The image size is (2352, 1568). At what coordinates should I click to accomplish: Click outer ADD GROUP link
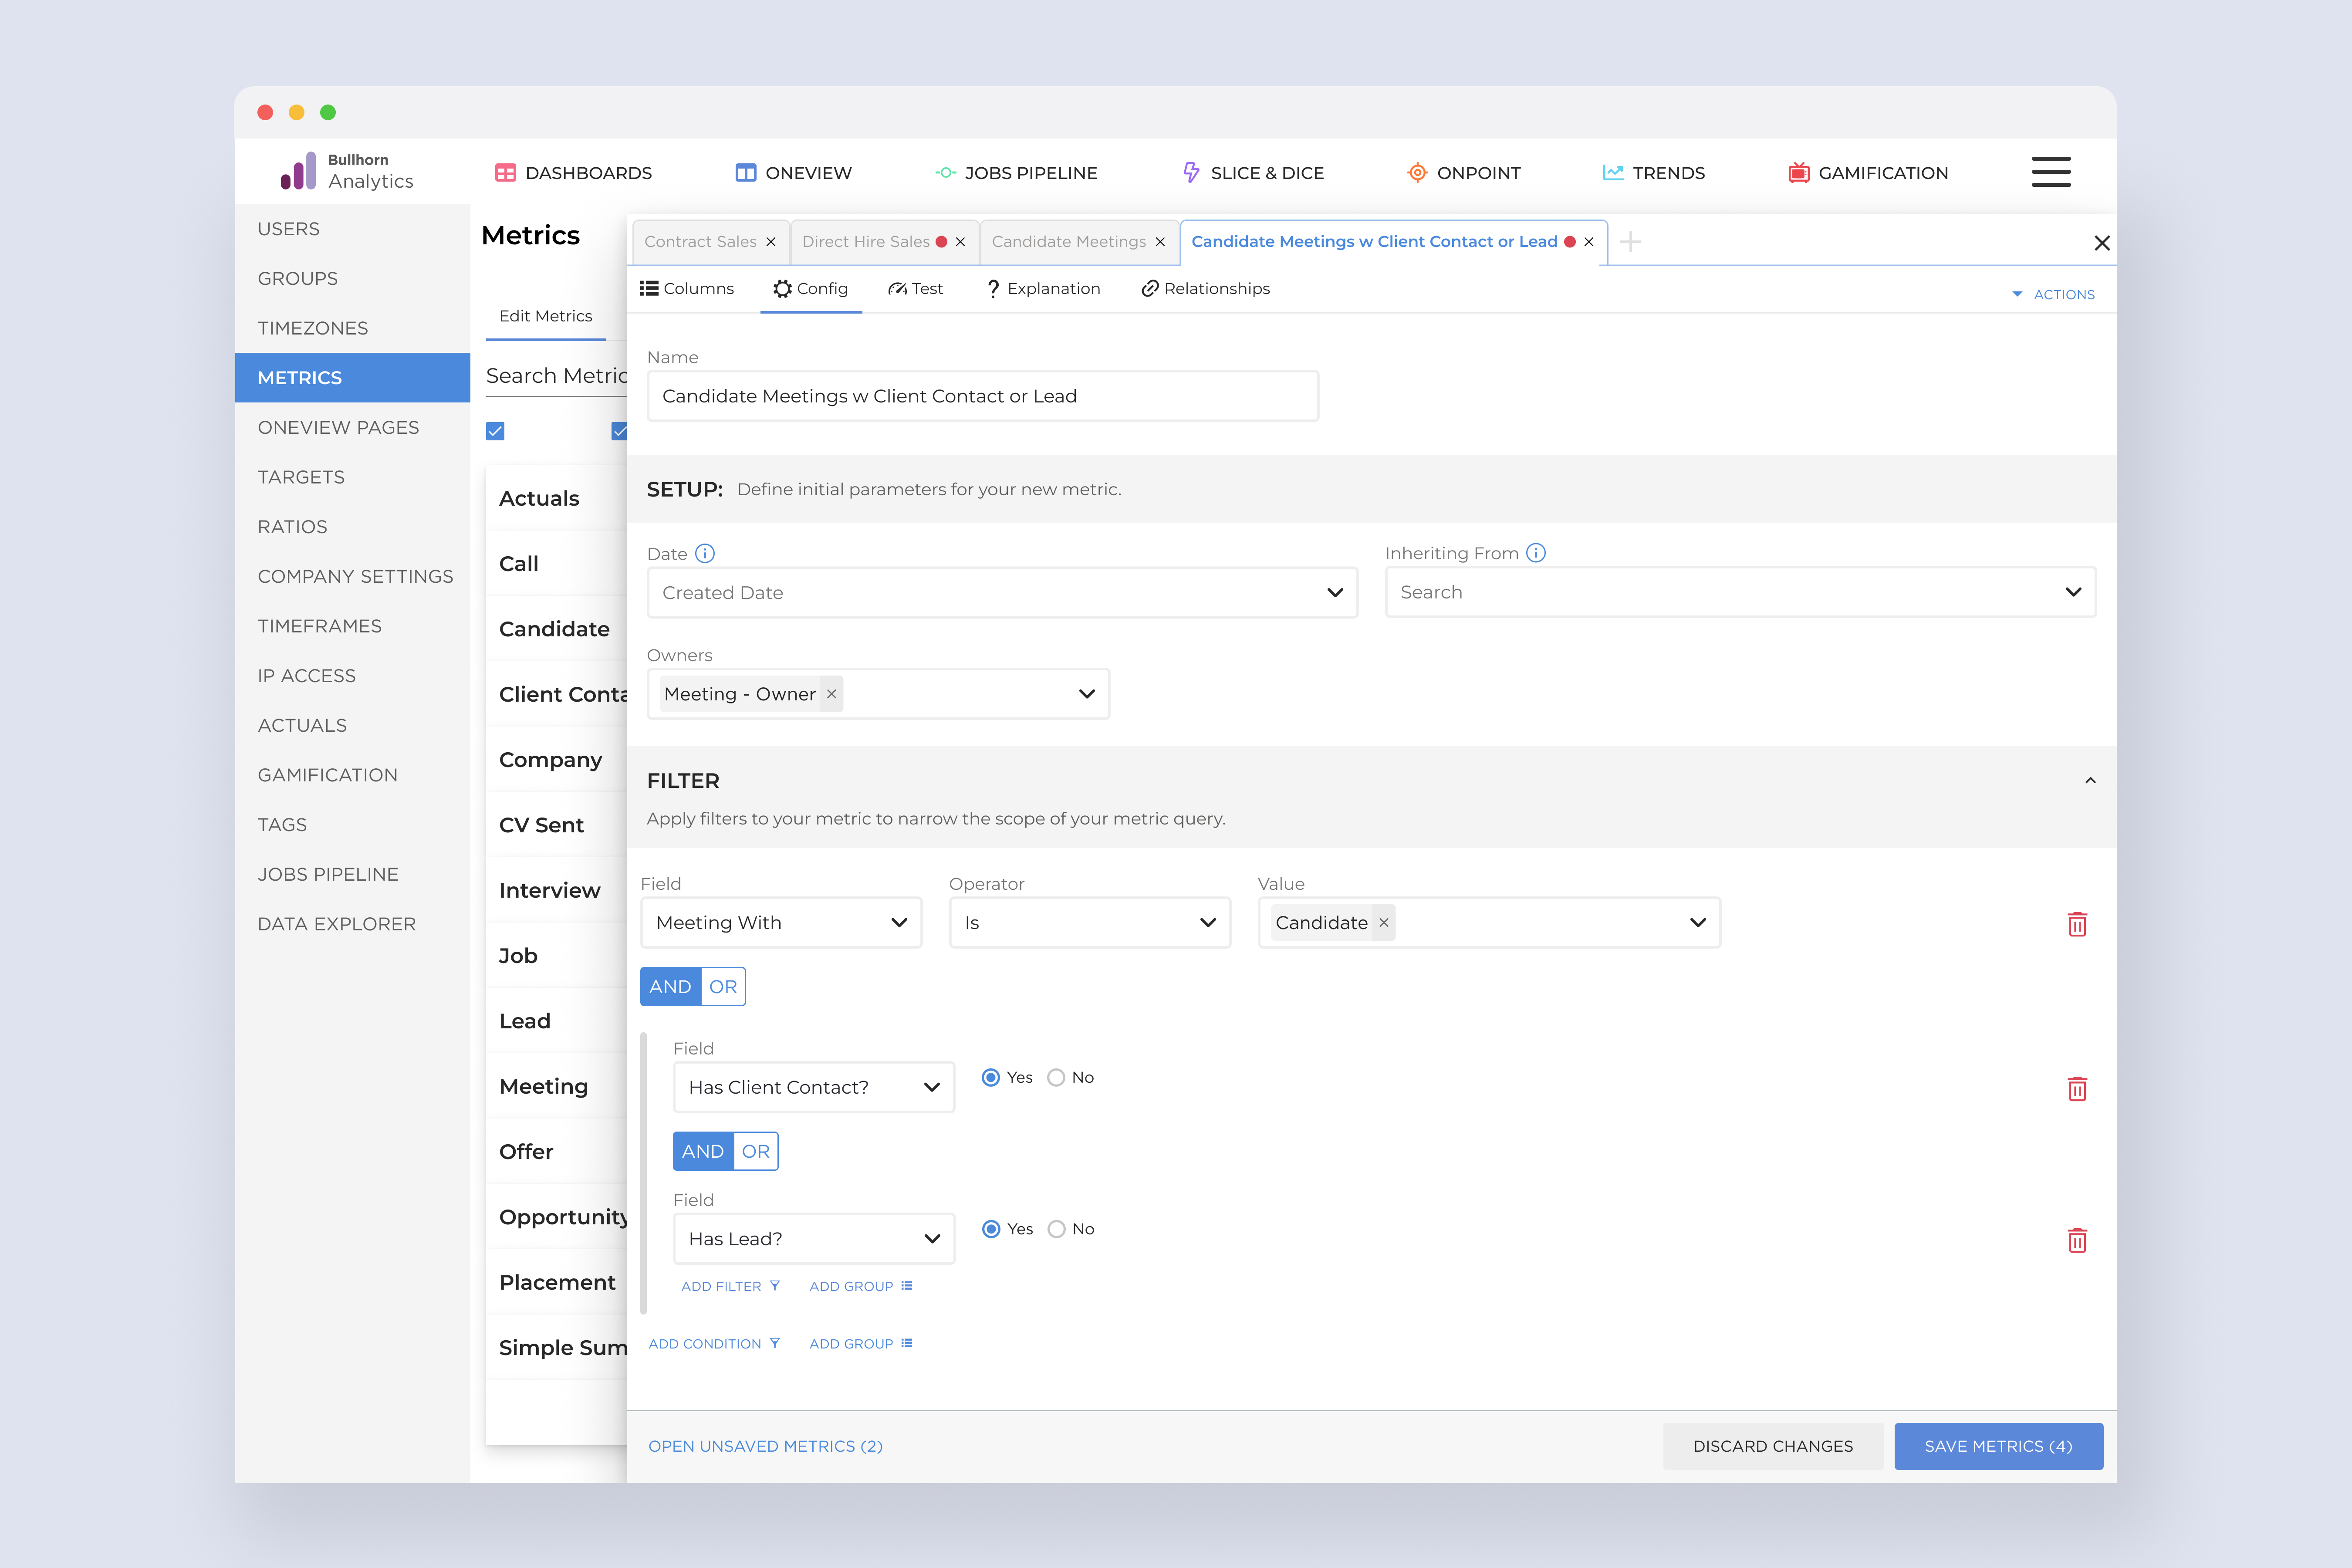coord(861,1344)
